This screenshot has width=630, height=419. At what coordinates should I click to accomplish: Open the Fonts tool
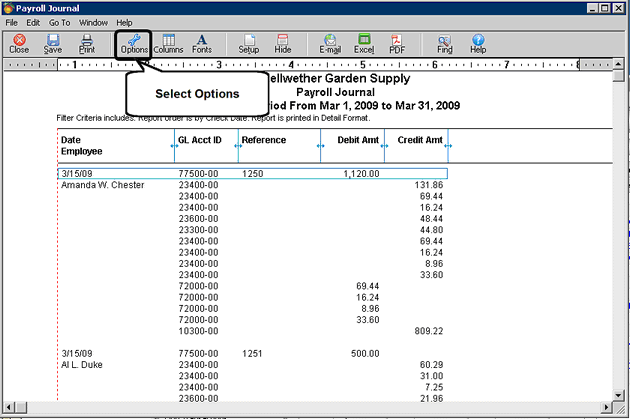coord(202,44)
